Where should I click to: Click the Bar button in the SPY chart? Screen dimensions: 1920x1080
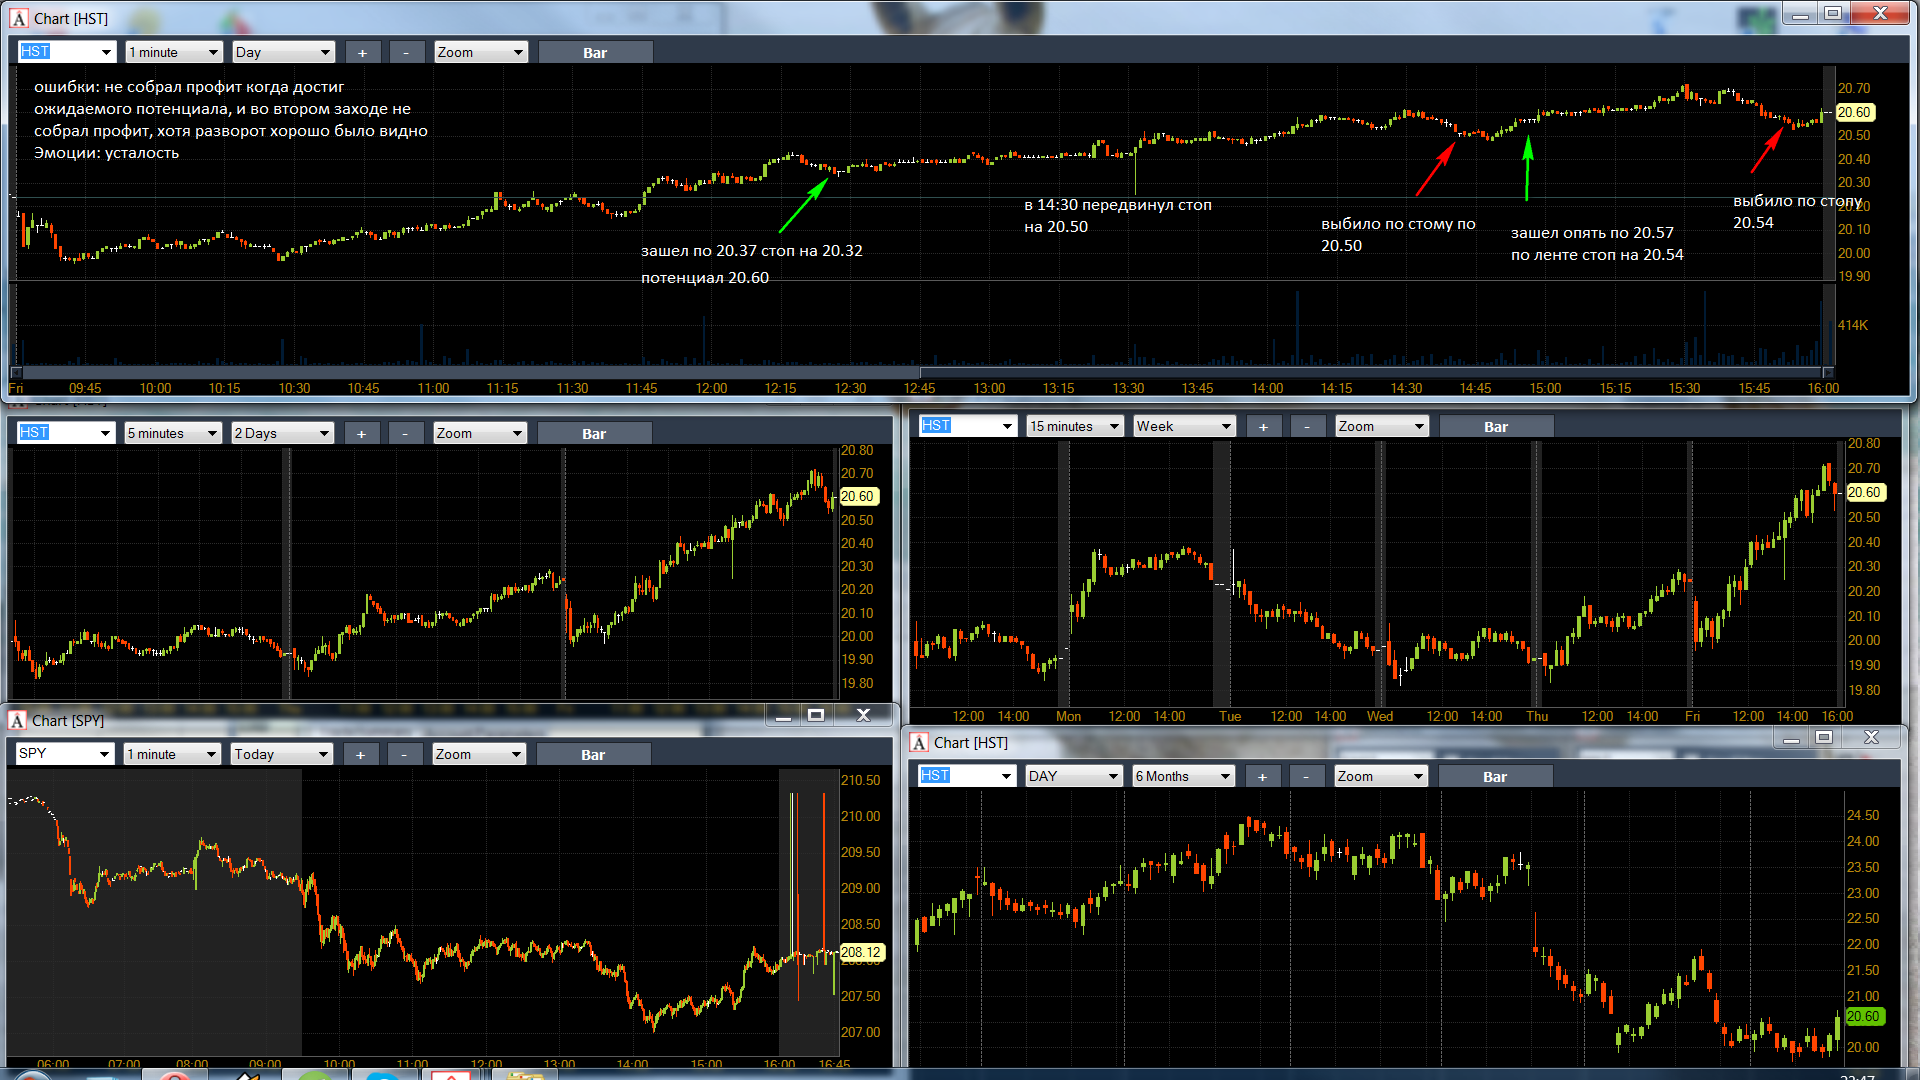click(x=593, y=755)
